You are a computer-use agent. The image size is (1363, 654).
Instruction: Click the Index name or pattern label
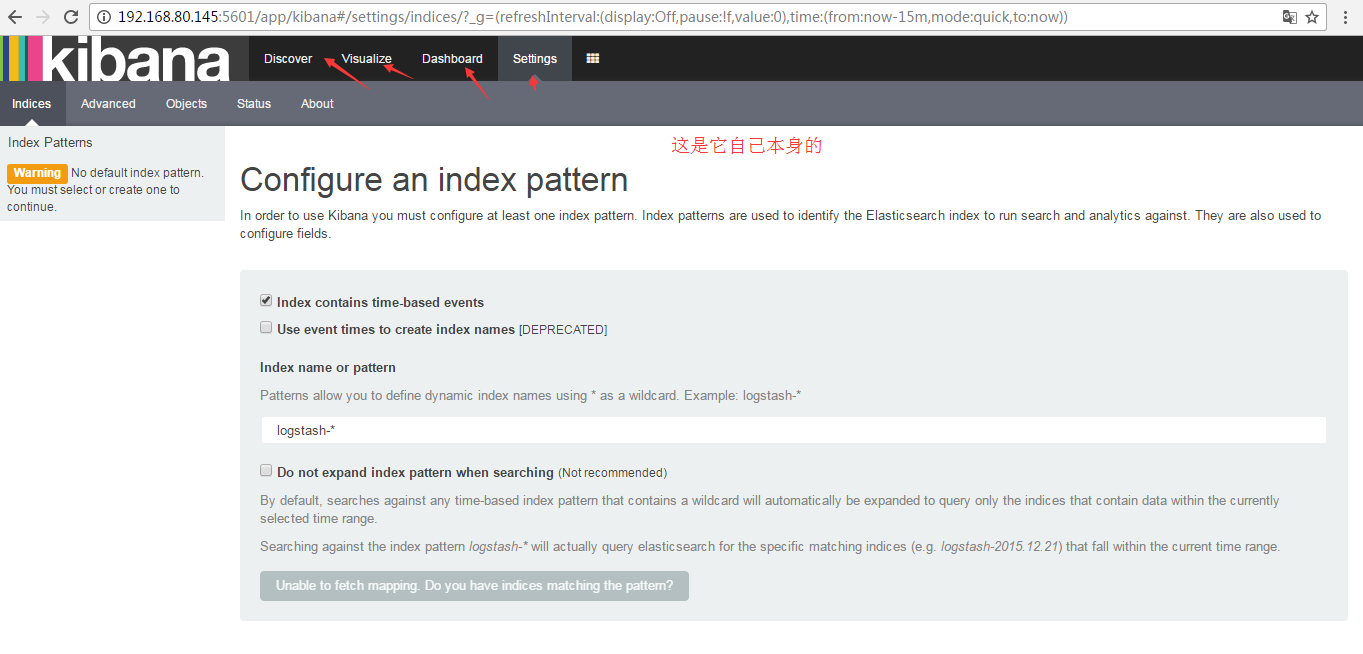(x=328, y=368)
